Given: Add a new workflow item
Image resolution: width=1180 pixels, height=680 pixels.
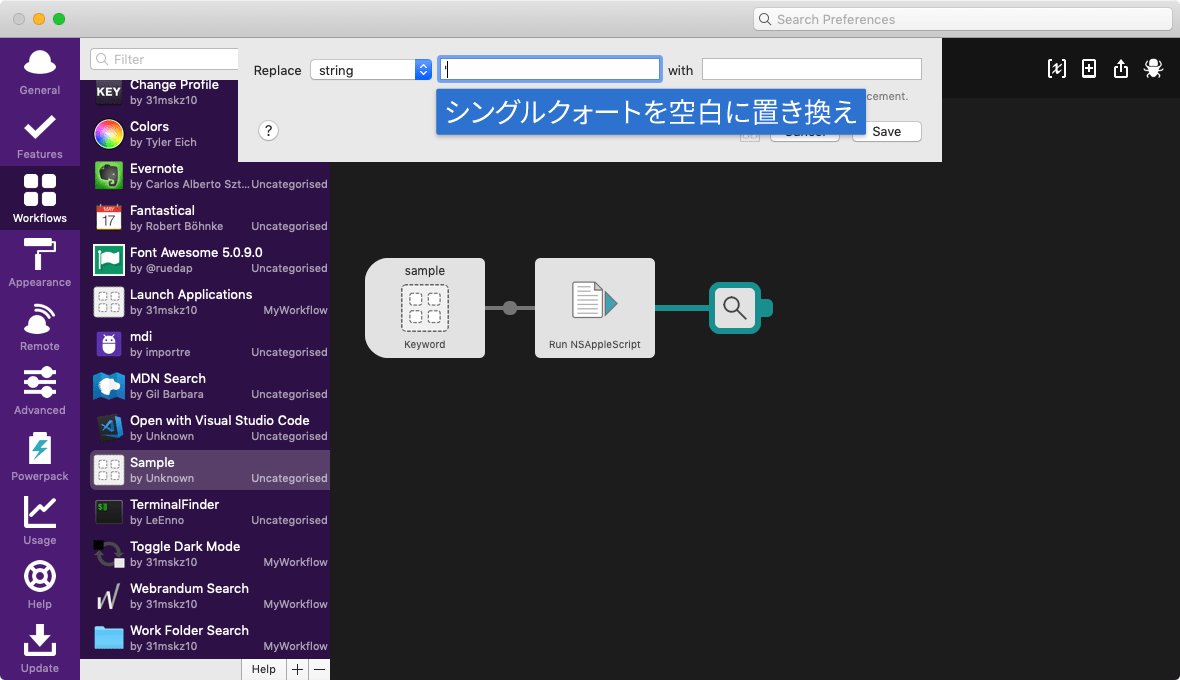Looking at the screenshot, I should (1088, 68).
